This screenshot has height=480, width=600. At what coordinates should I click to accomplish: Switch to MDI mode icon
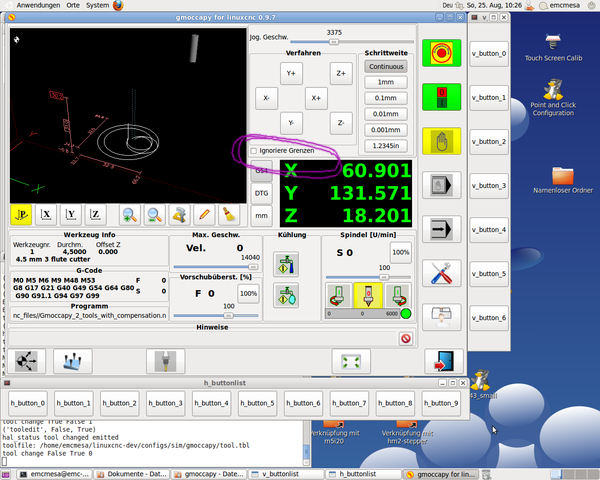tap(442, 185)
